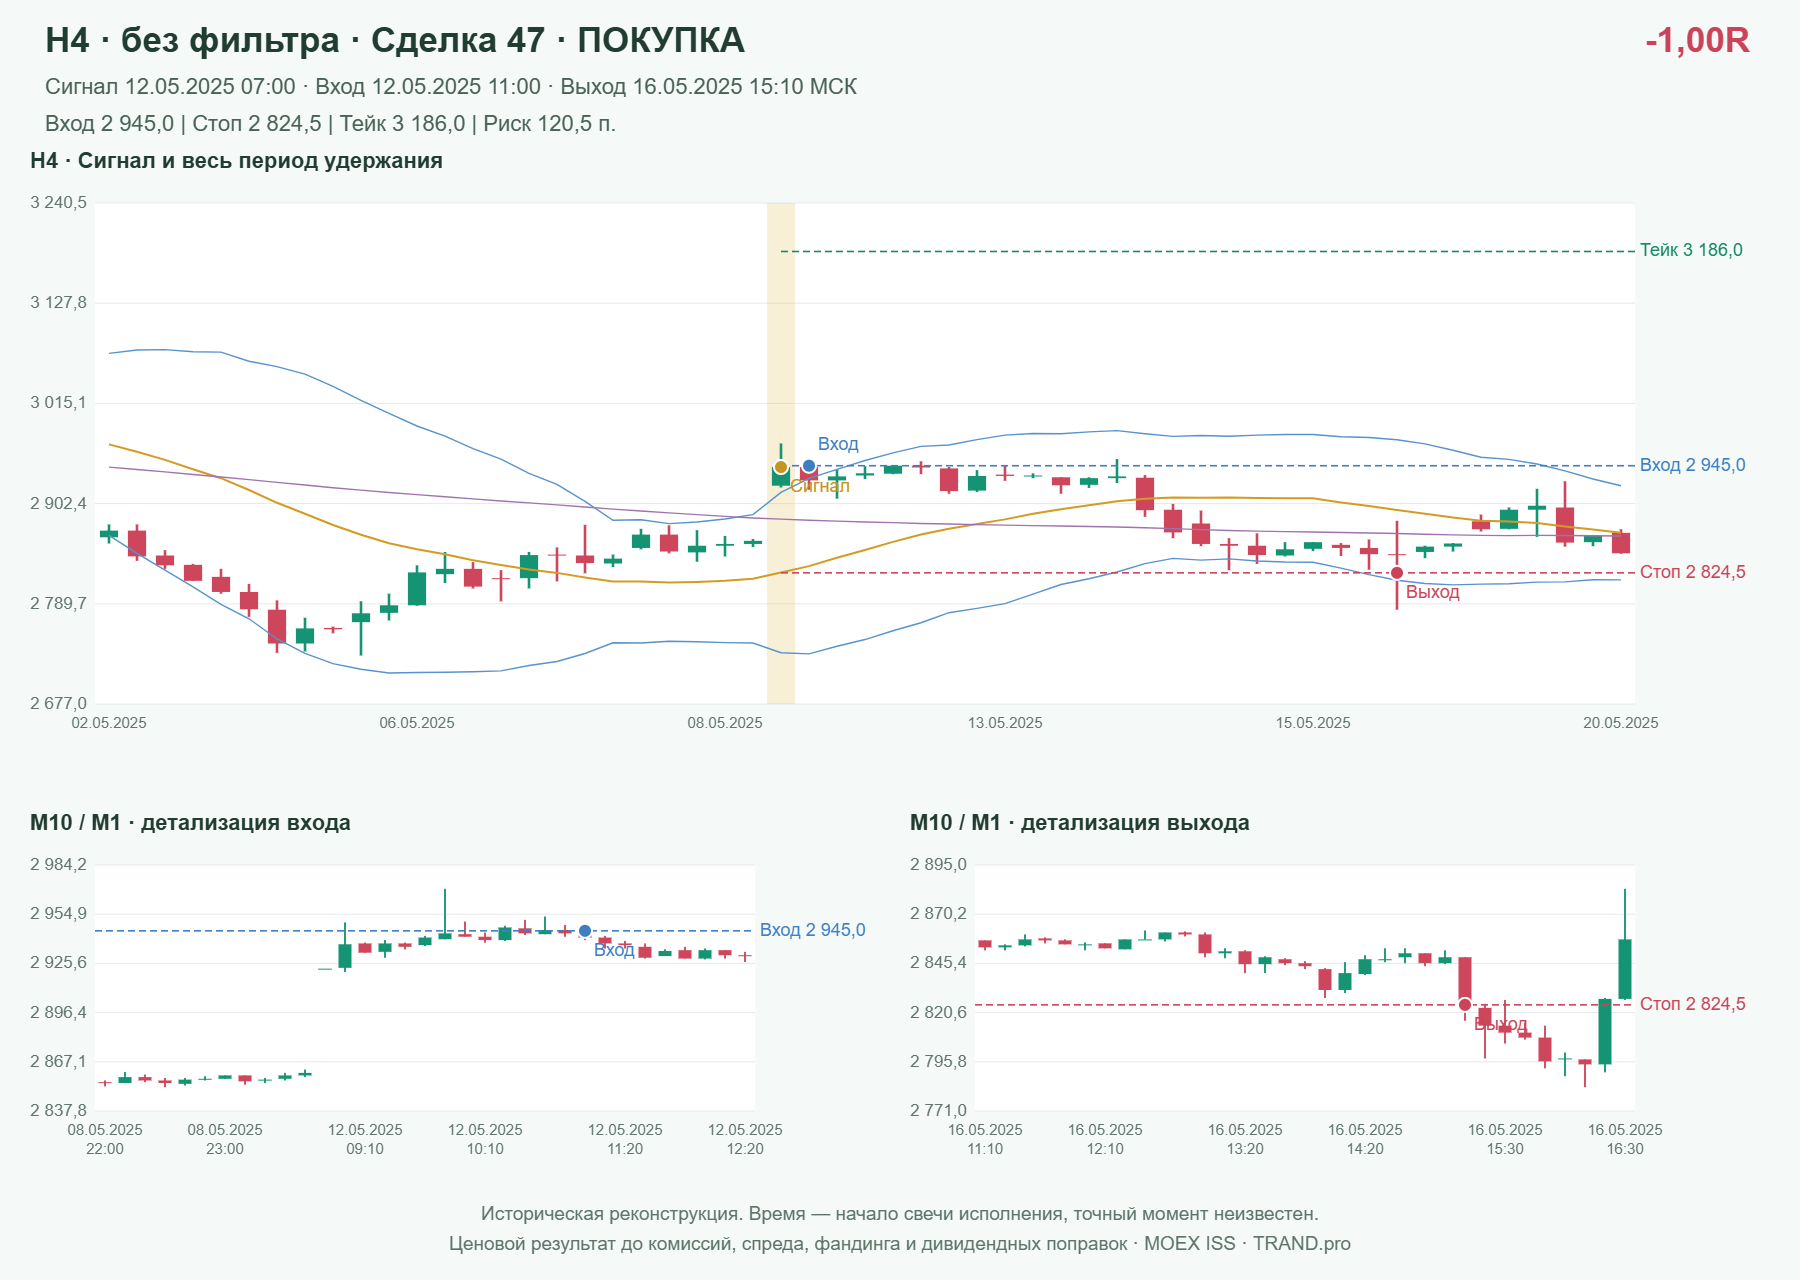Click the 2 984,2 label in entry detail chart

point(59,865)
